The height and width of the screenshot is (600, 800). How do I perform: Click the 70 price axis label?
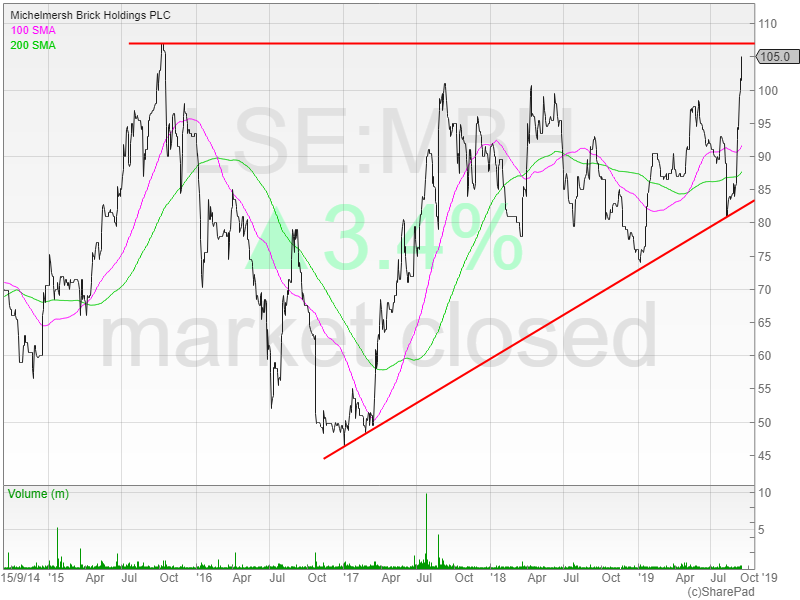(x=764, y=290)
